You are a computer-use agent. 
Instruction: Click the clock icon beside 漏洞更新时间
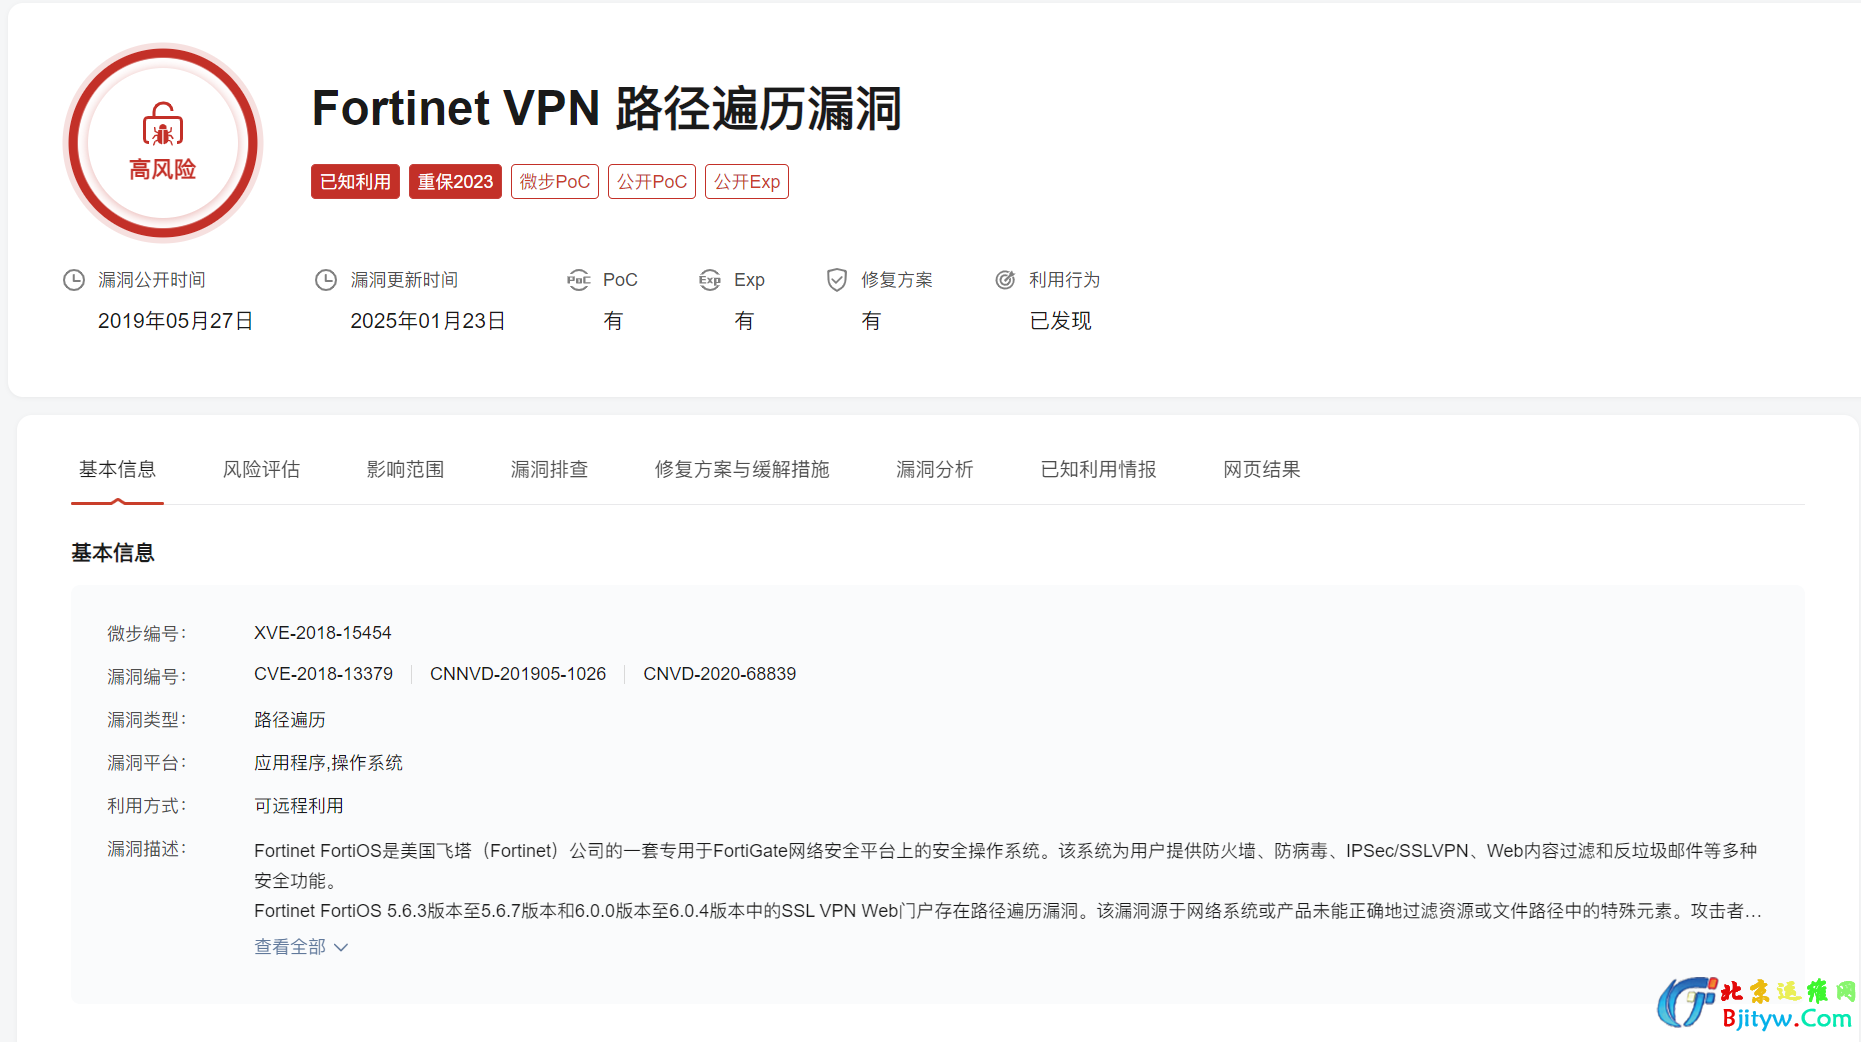326,280
